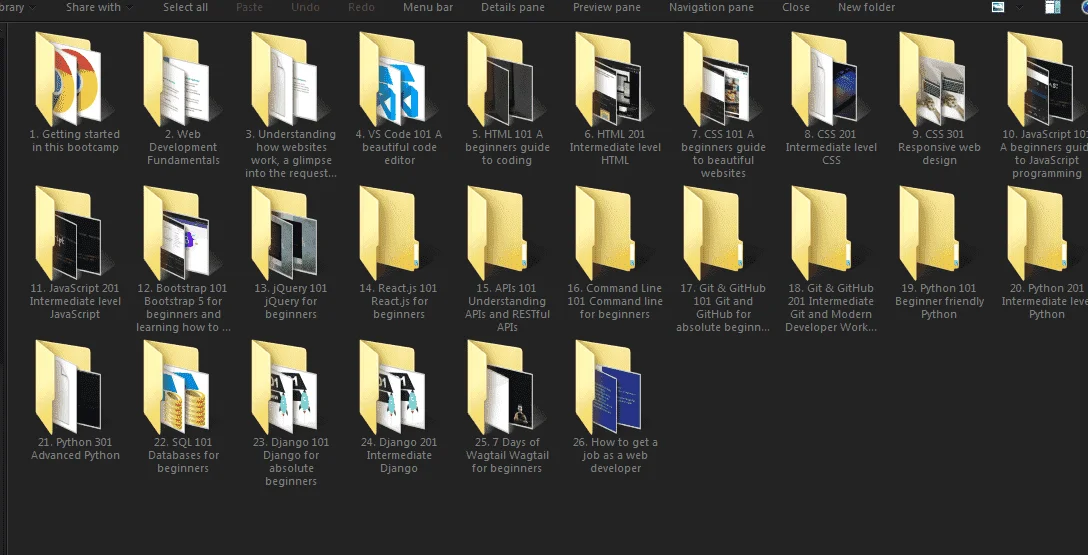Click Select all in the toolbar
The width and height of the screenshot is (1088, 555).
tap(185, 8)
